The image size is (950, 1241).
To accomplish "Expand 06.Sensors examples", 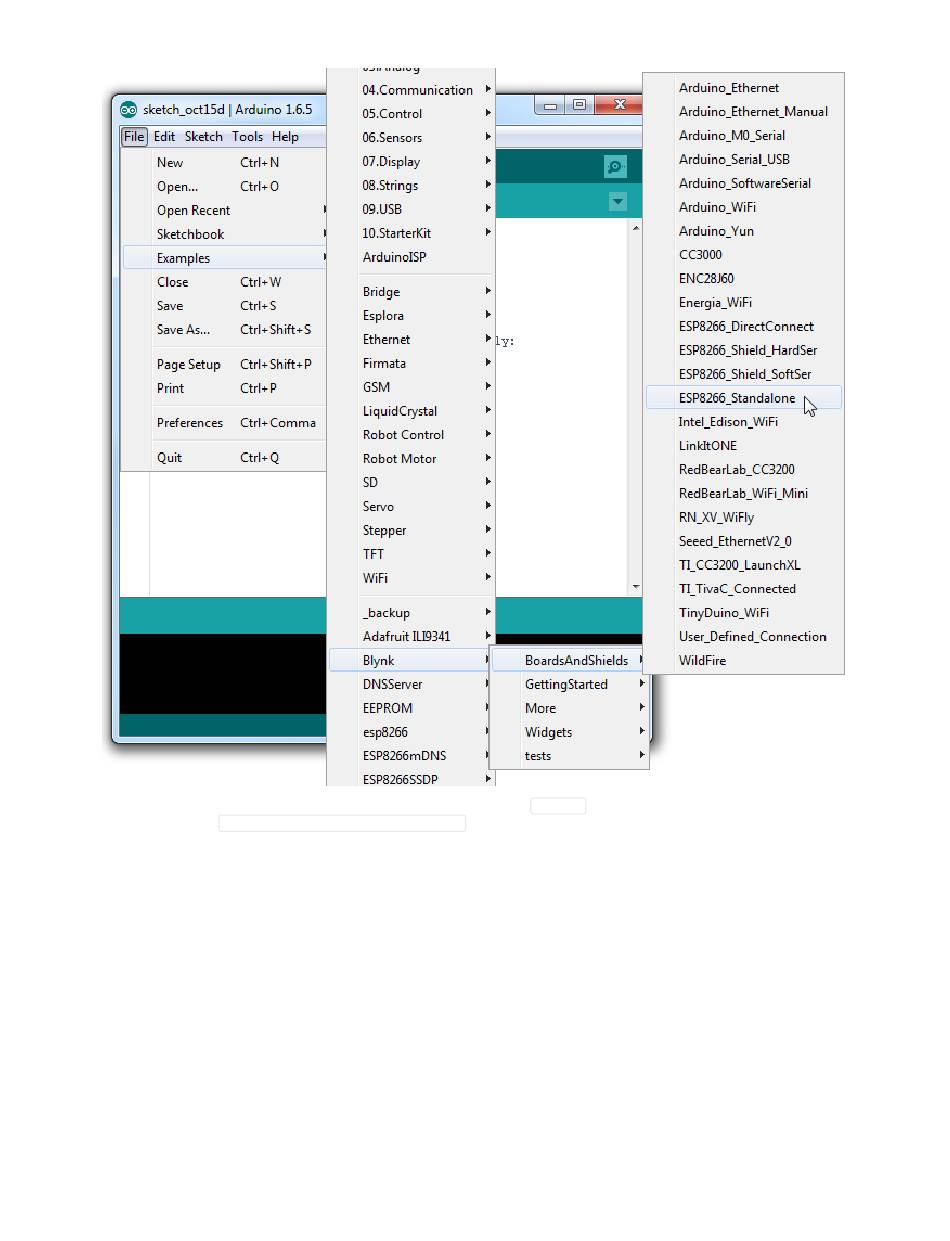I will click(412, 138).
